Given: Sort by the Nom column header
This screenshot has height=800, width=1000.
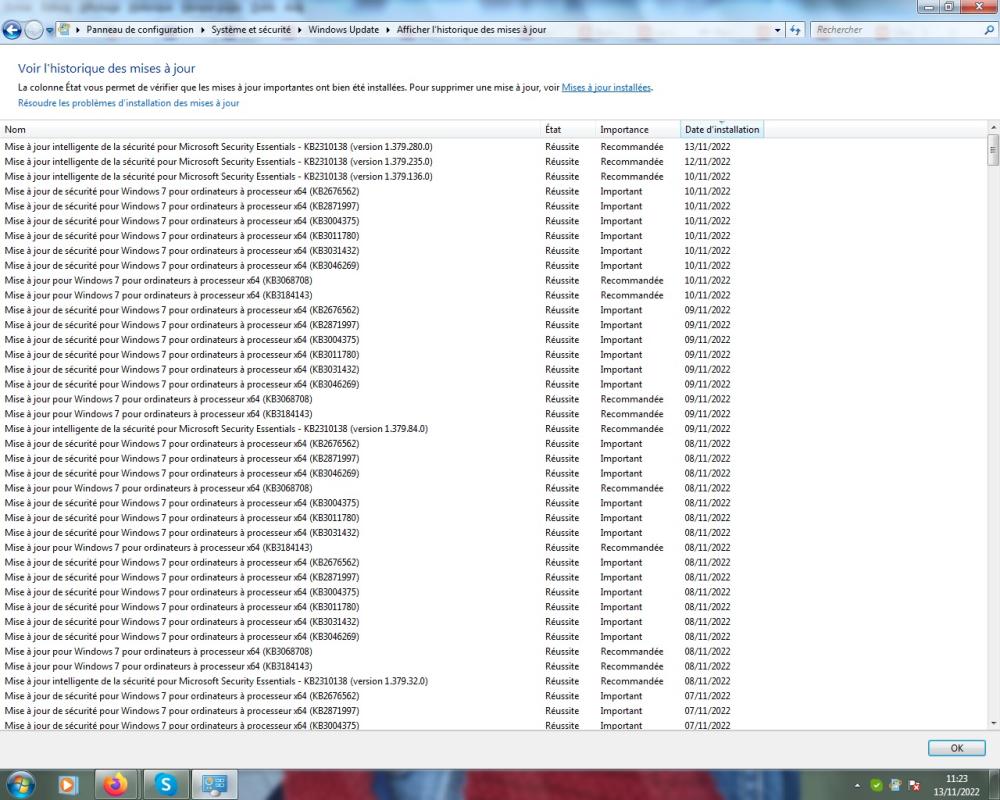Looking at the screenshot, I should coord(270,130).
